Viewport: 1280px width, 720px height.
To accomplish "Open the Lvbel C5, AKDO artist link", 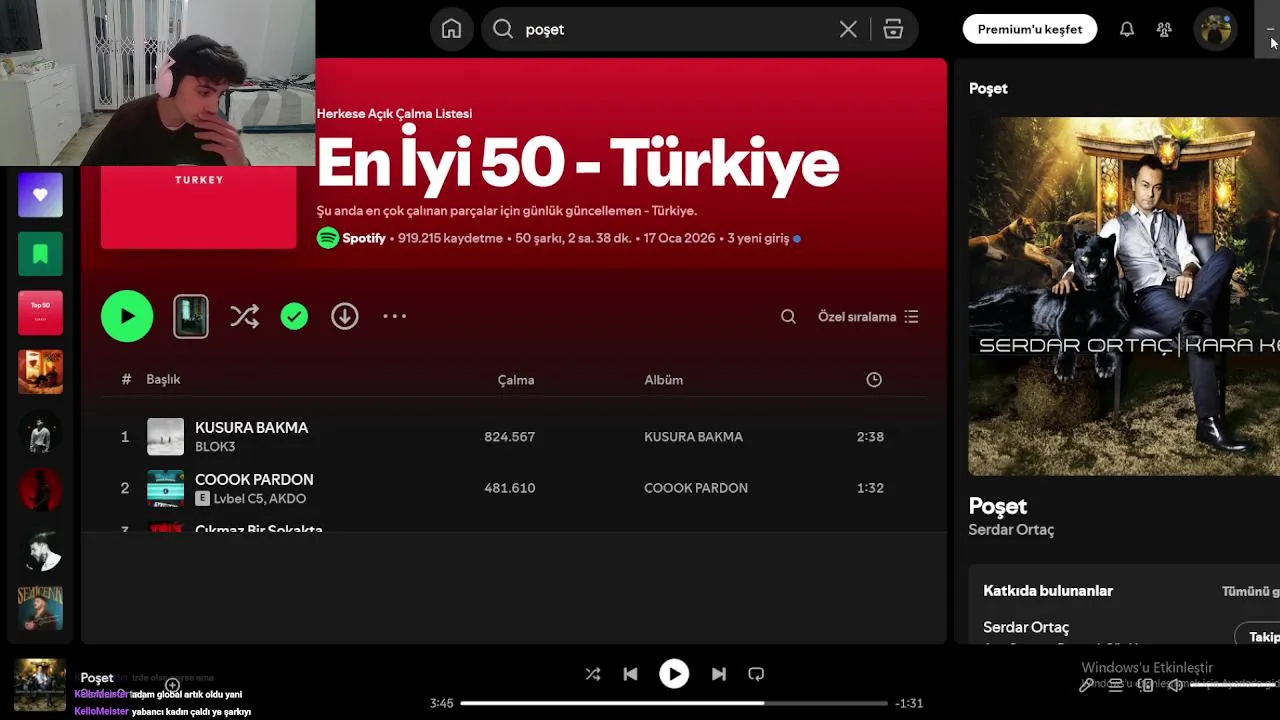I will (x=259, y=498).
